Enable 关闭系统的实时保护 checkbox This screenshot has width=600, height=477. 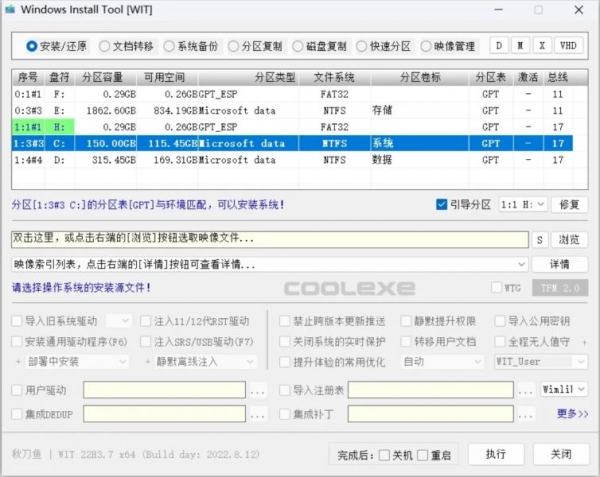click(x=284, y=341)
